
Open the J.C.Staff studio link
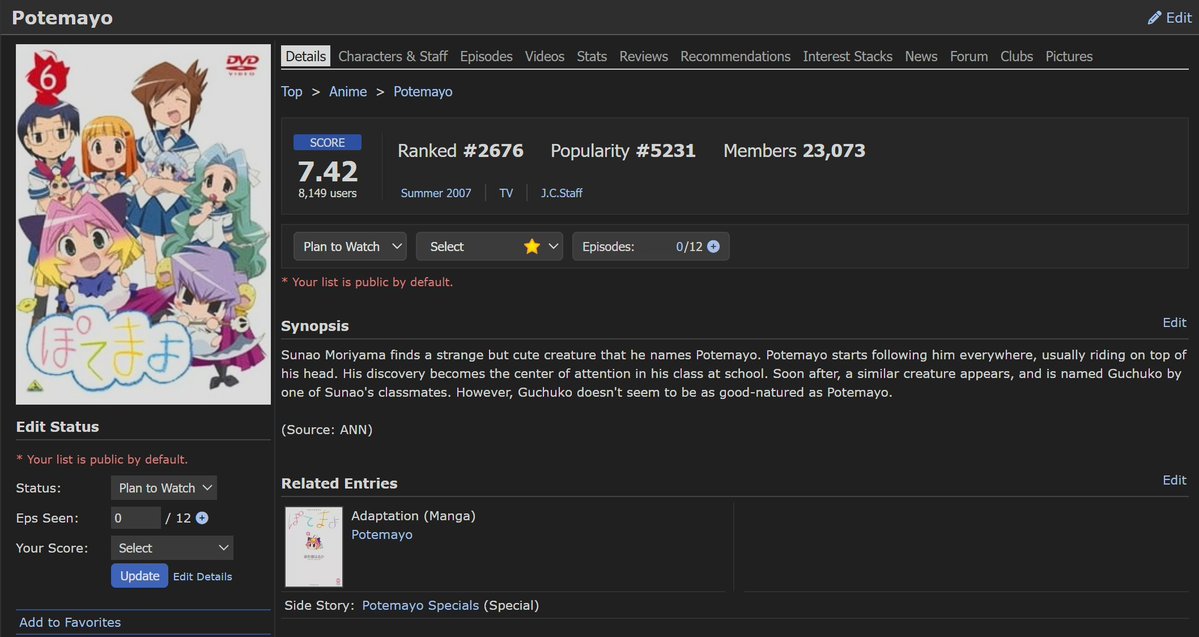561,193
